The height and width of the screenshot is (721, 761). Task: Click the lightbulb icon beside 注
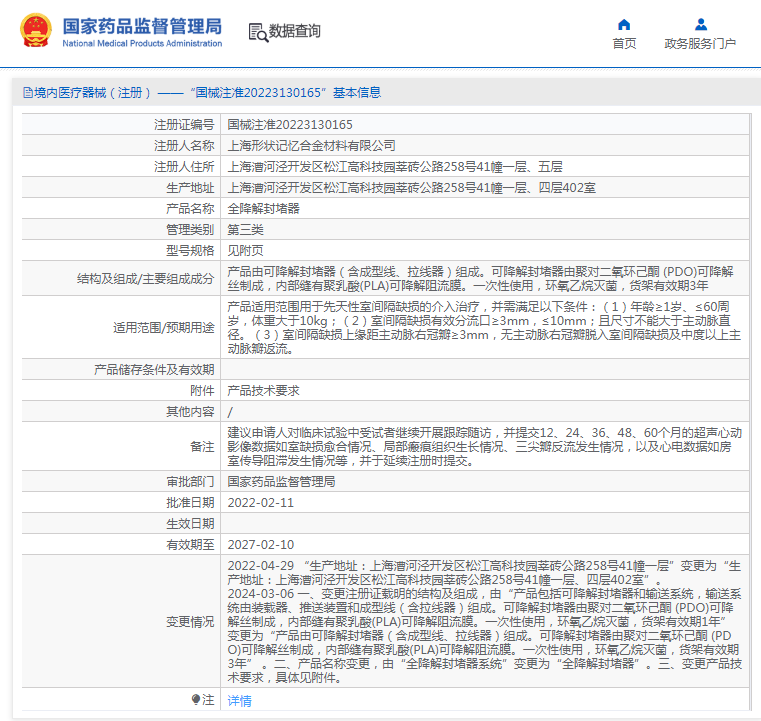point(196,700)
